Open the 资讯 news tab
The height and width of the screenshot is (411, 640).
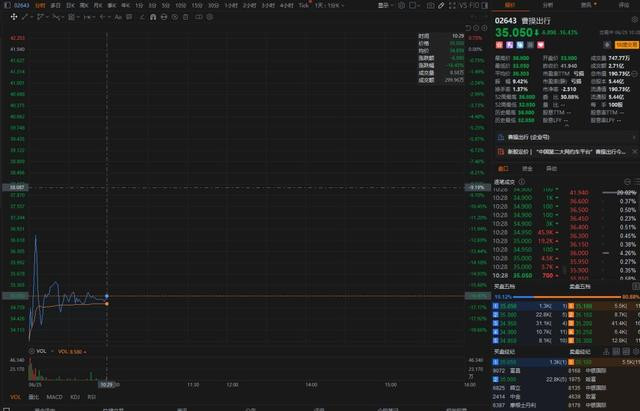(586, 5)
